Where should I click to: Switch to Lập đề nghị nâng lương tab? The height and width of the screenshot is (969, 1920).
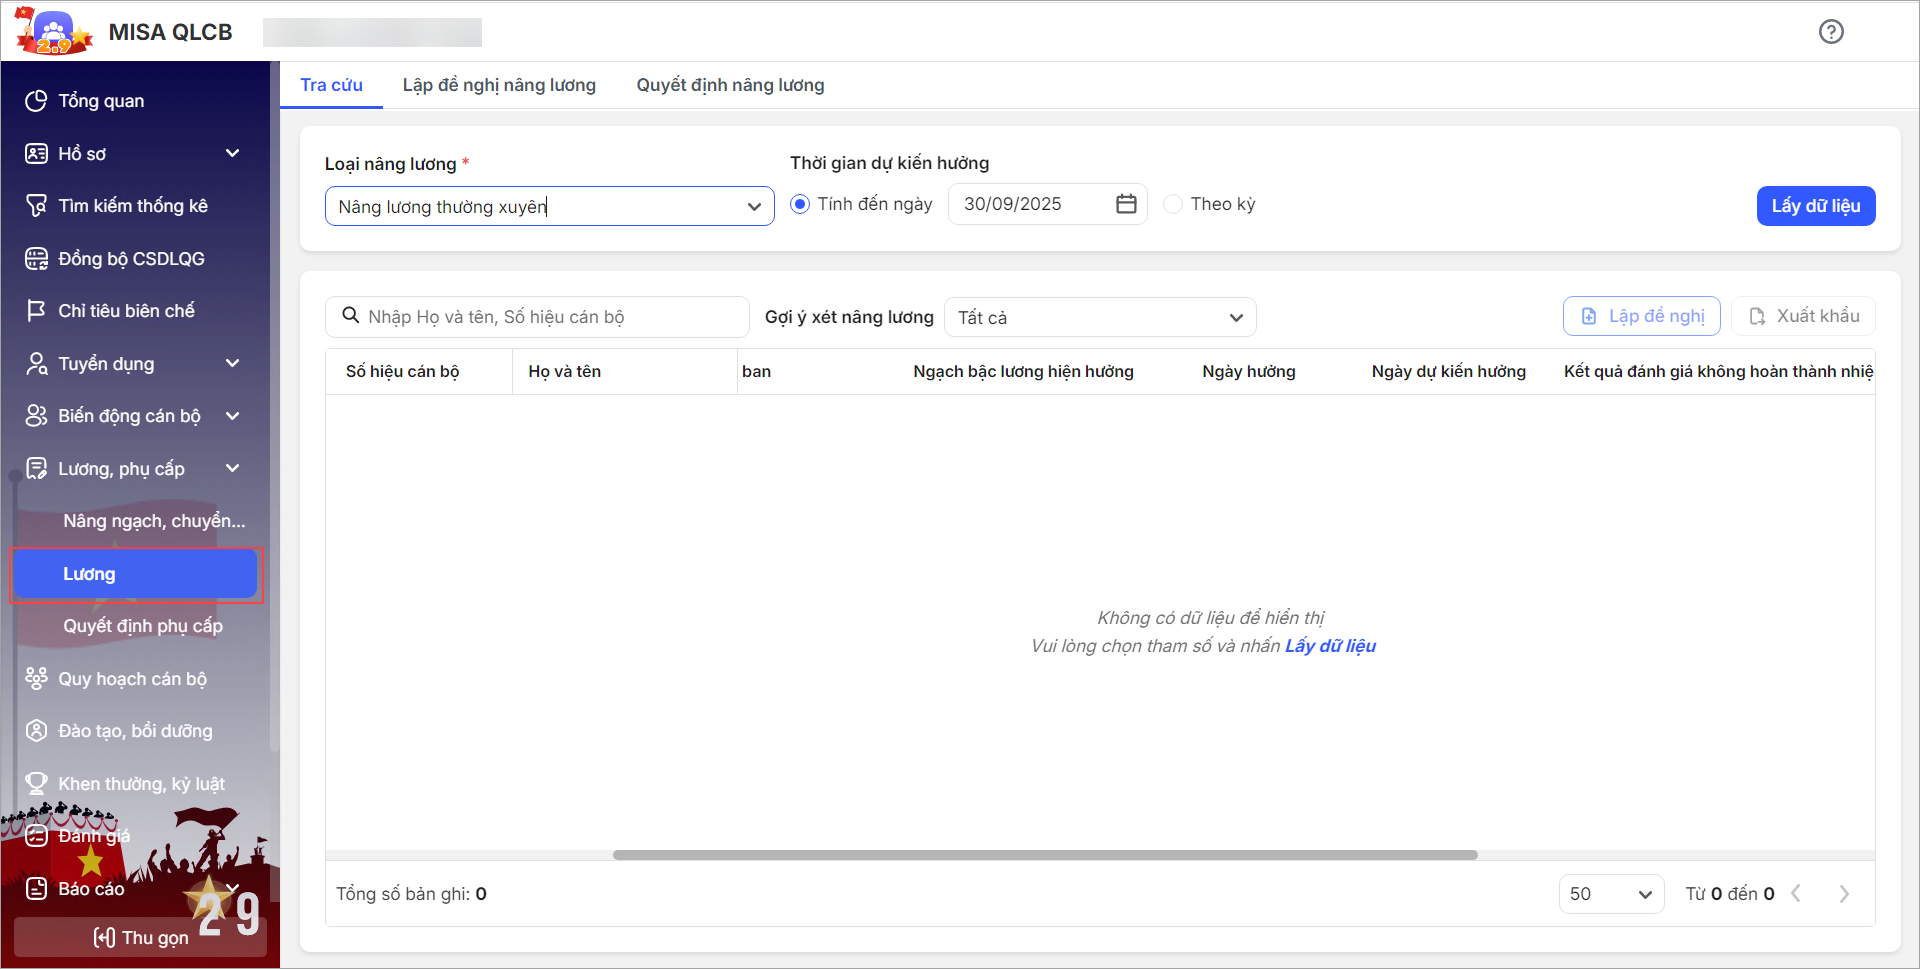coord(499,85)
